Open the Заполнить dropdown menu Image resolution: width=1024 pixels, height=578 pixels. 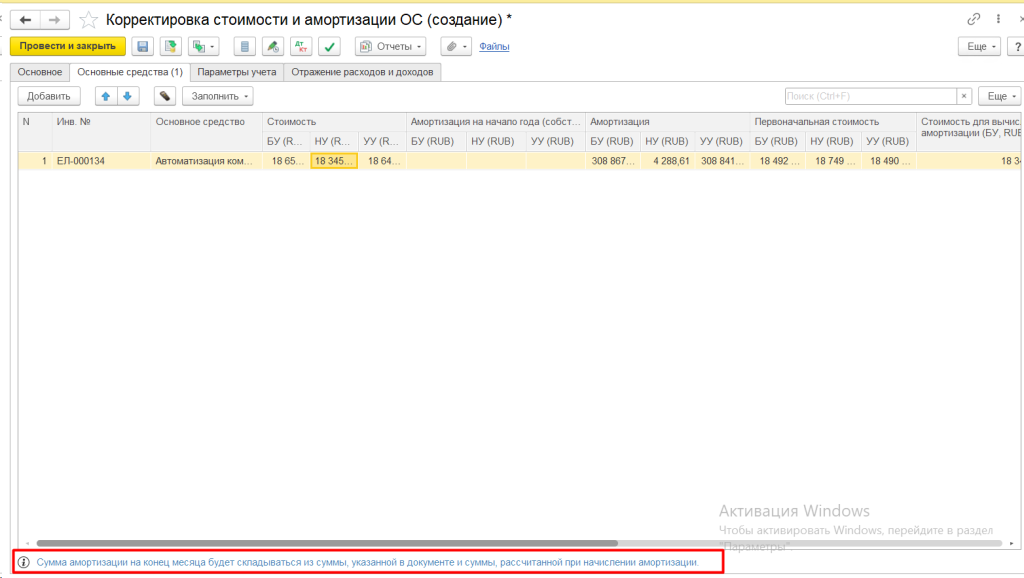pos(217,96)
